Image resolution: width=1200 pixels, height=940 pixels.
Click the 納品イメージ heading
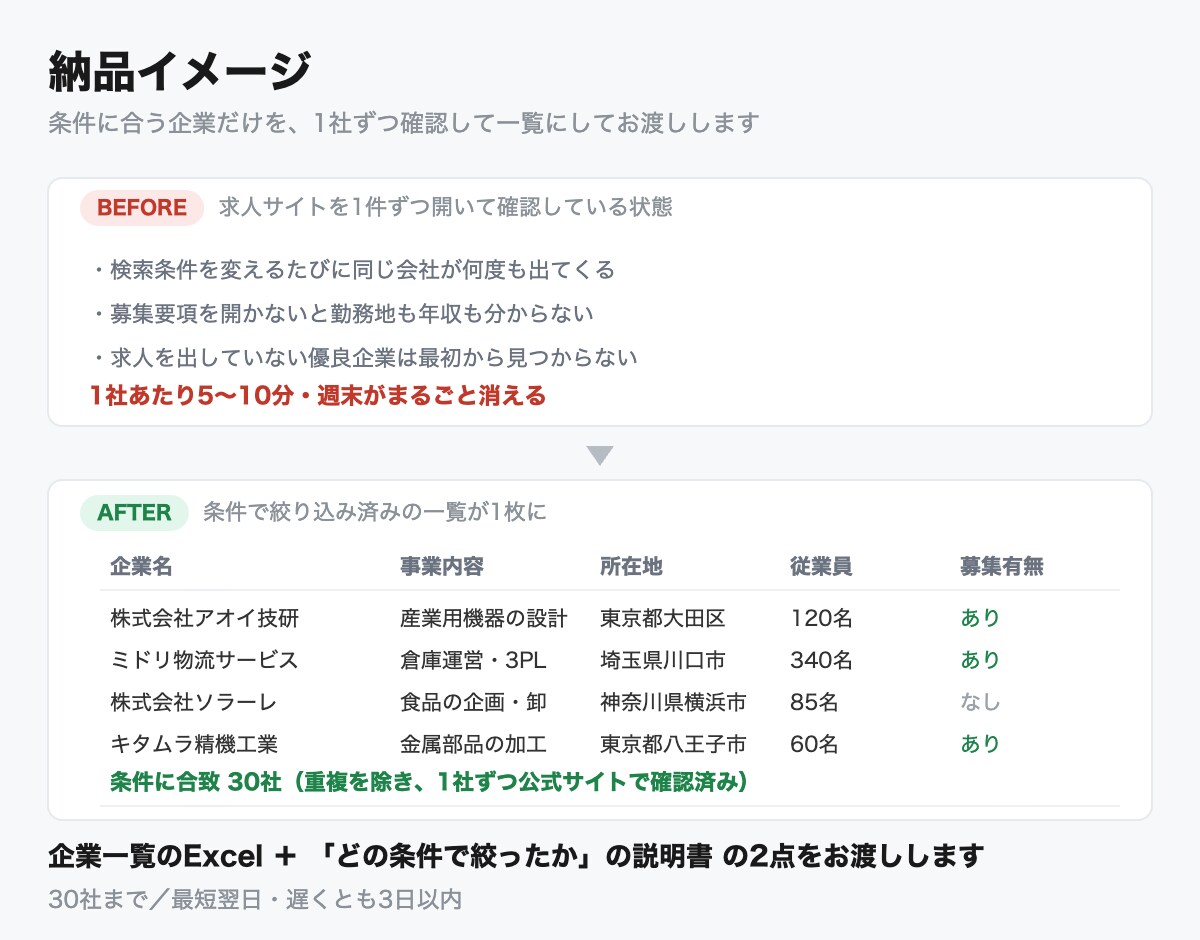point(180,72)
